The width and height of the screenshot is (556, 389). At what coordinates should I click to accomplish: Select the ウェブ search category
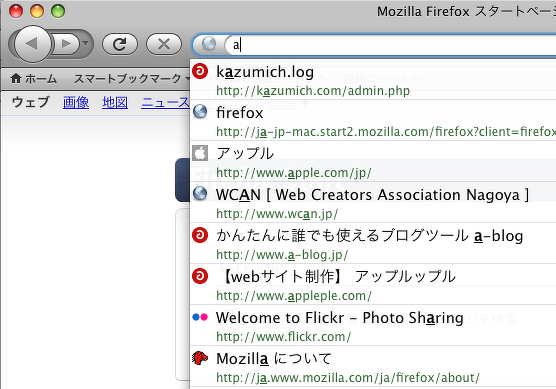coord(30,102)
